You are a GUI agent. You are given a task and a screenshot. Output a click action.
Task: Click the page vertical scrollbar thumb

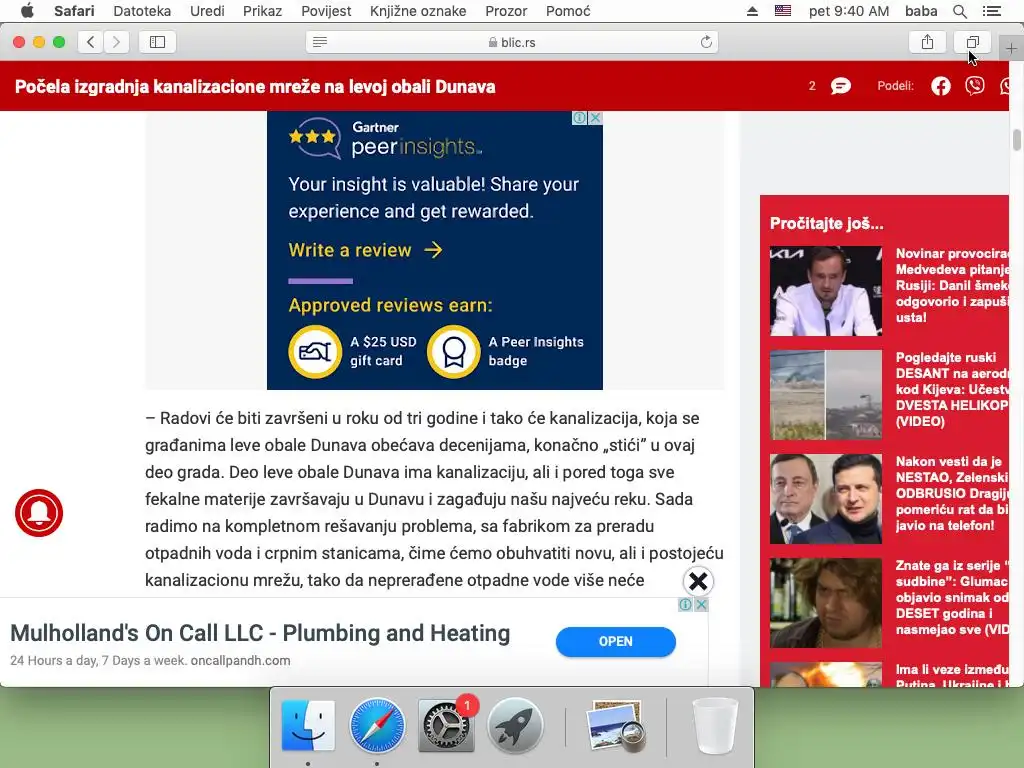[x=1017, y=140]
